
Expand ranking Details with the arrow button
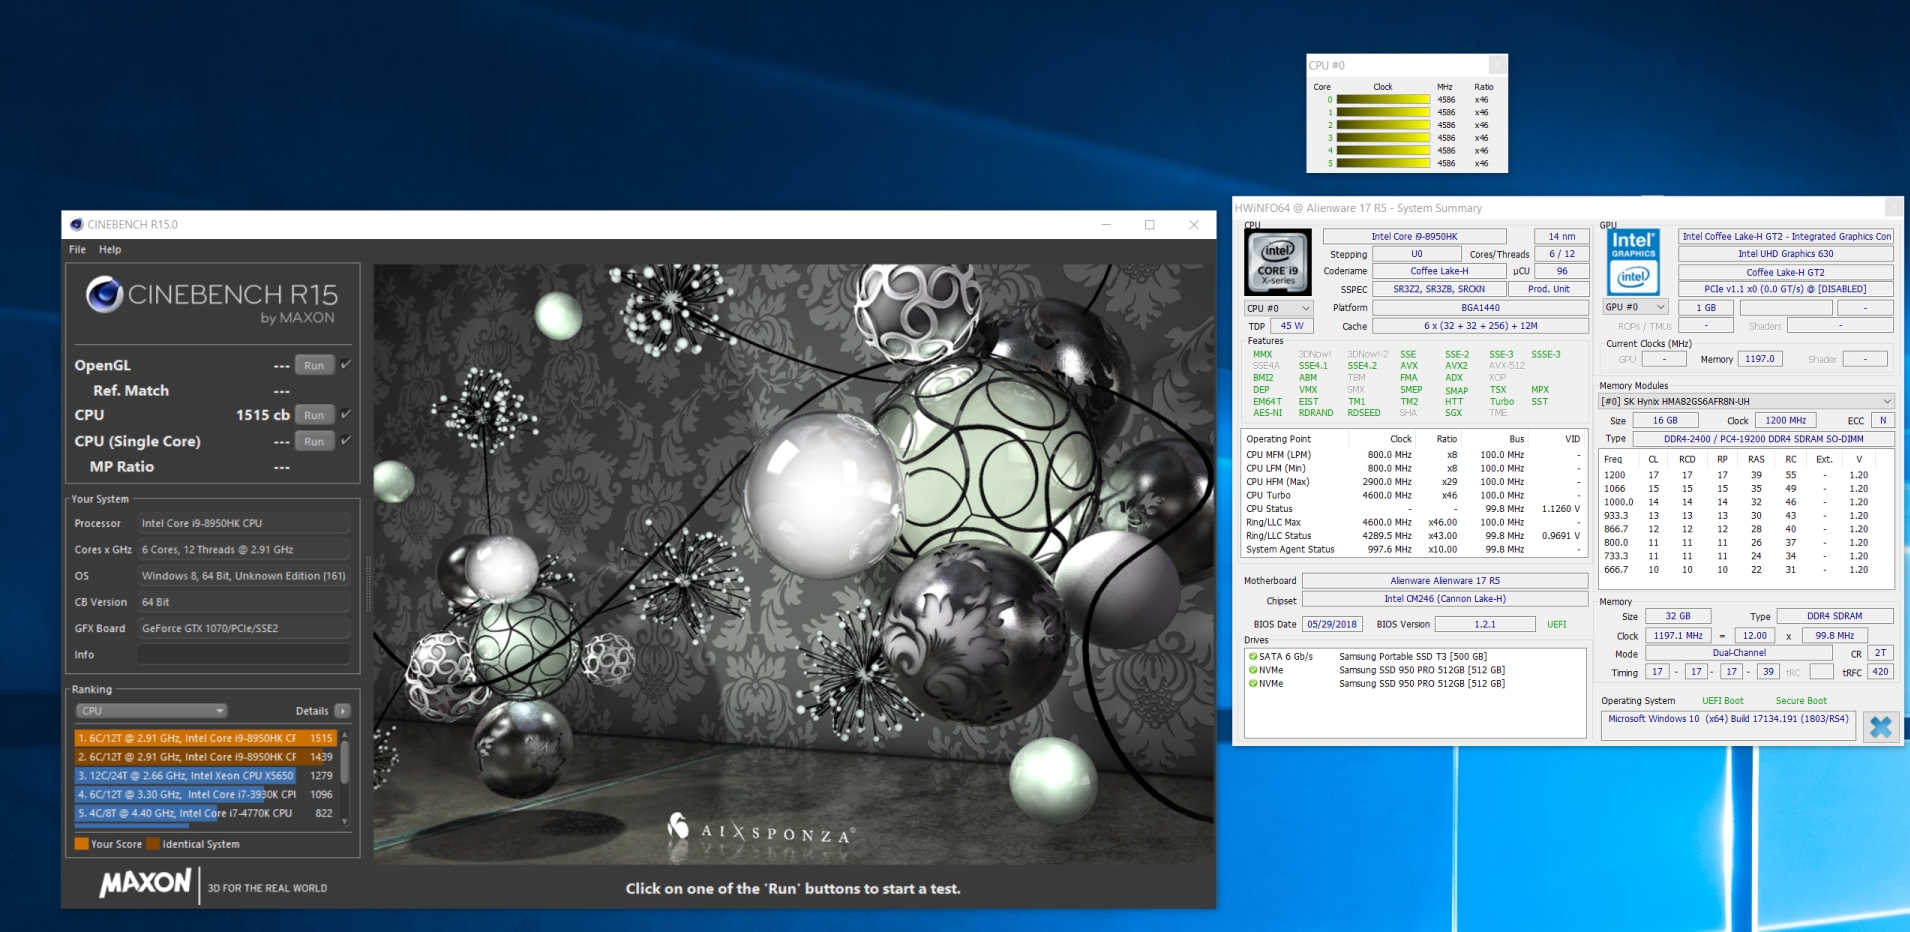342,711
